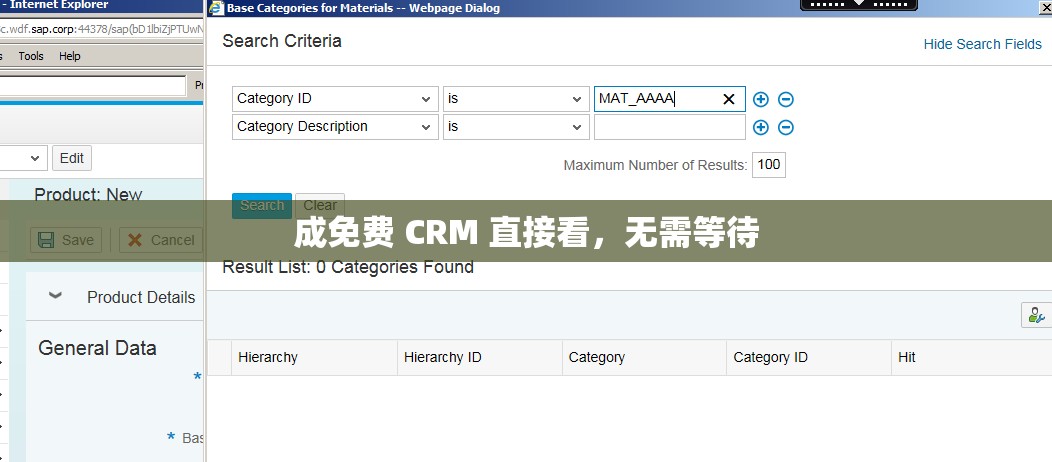Sort by the Hierarchy ID column header
Viewport: 1052px width, 462px height.
[480, 357]
